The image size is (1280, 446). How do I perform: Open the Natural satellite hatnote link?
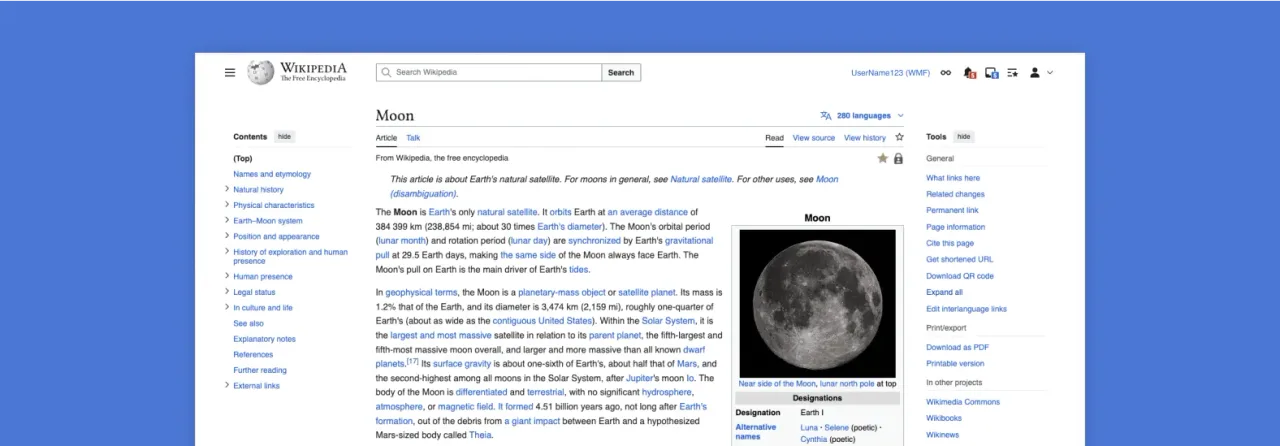[701, 179]
